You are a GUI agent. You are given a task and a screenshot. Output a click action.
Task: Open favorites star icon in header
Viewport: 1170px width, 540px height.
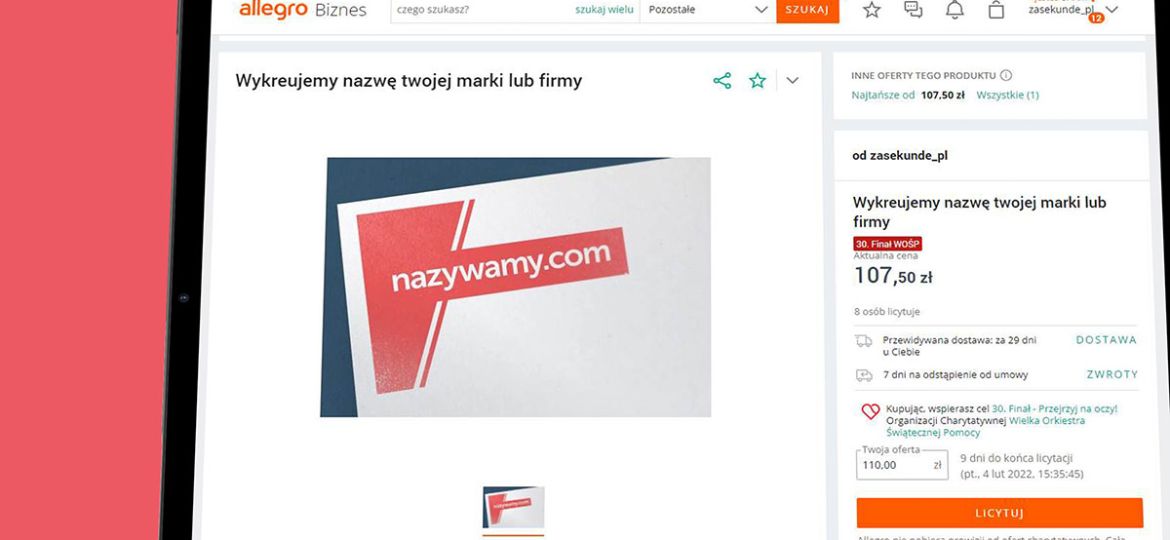click(x=872, y=10)
